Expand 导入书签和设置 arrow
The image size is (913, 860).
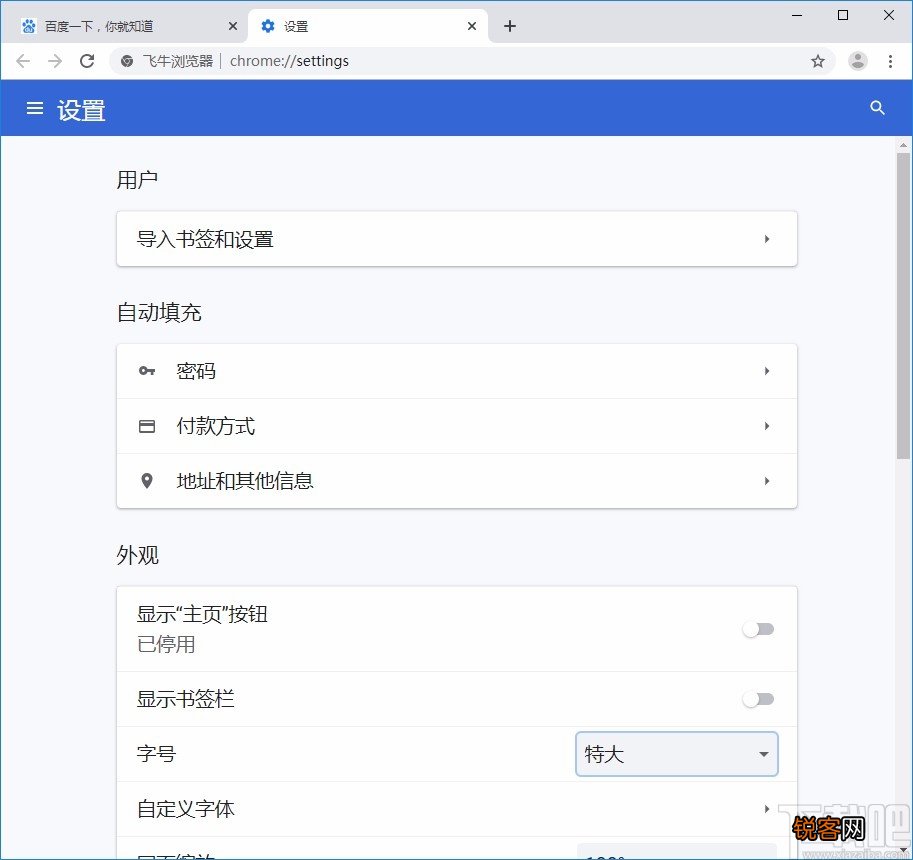click(767, 239)
